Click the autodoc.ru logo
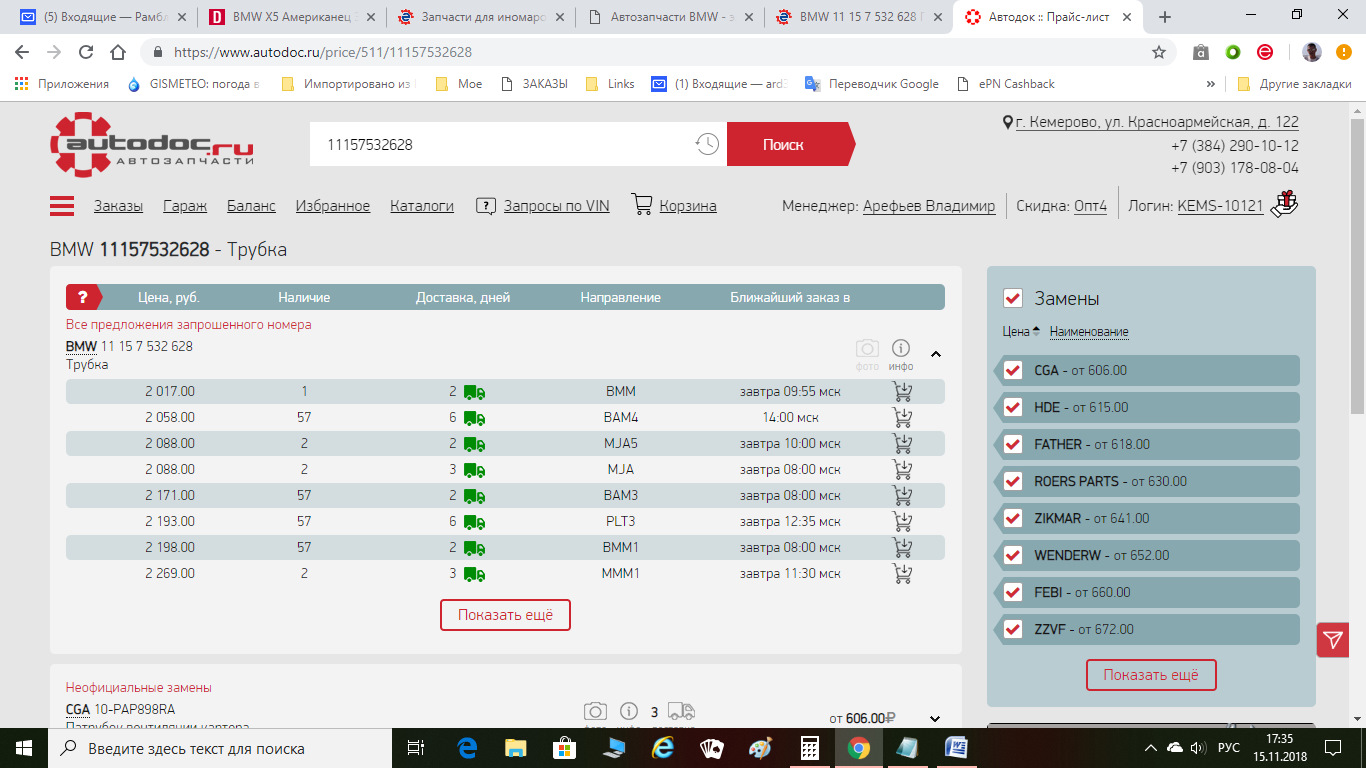 (x=152, y=144)
